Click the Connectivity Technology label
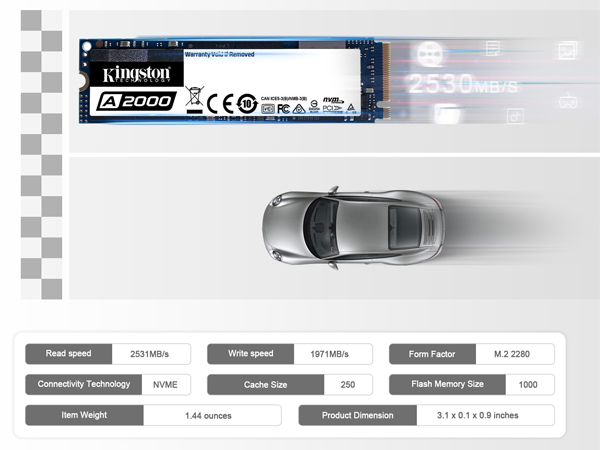 (84, 384)
